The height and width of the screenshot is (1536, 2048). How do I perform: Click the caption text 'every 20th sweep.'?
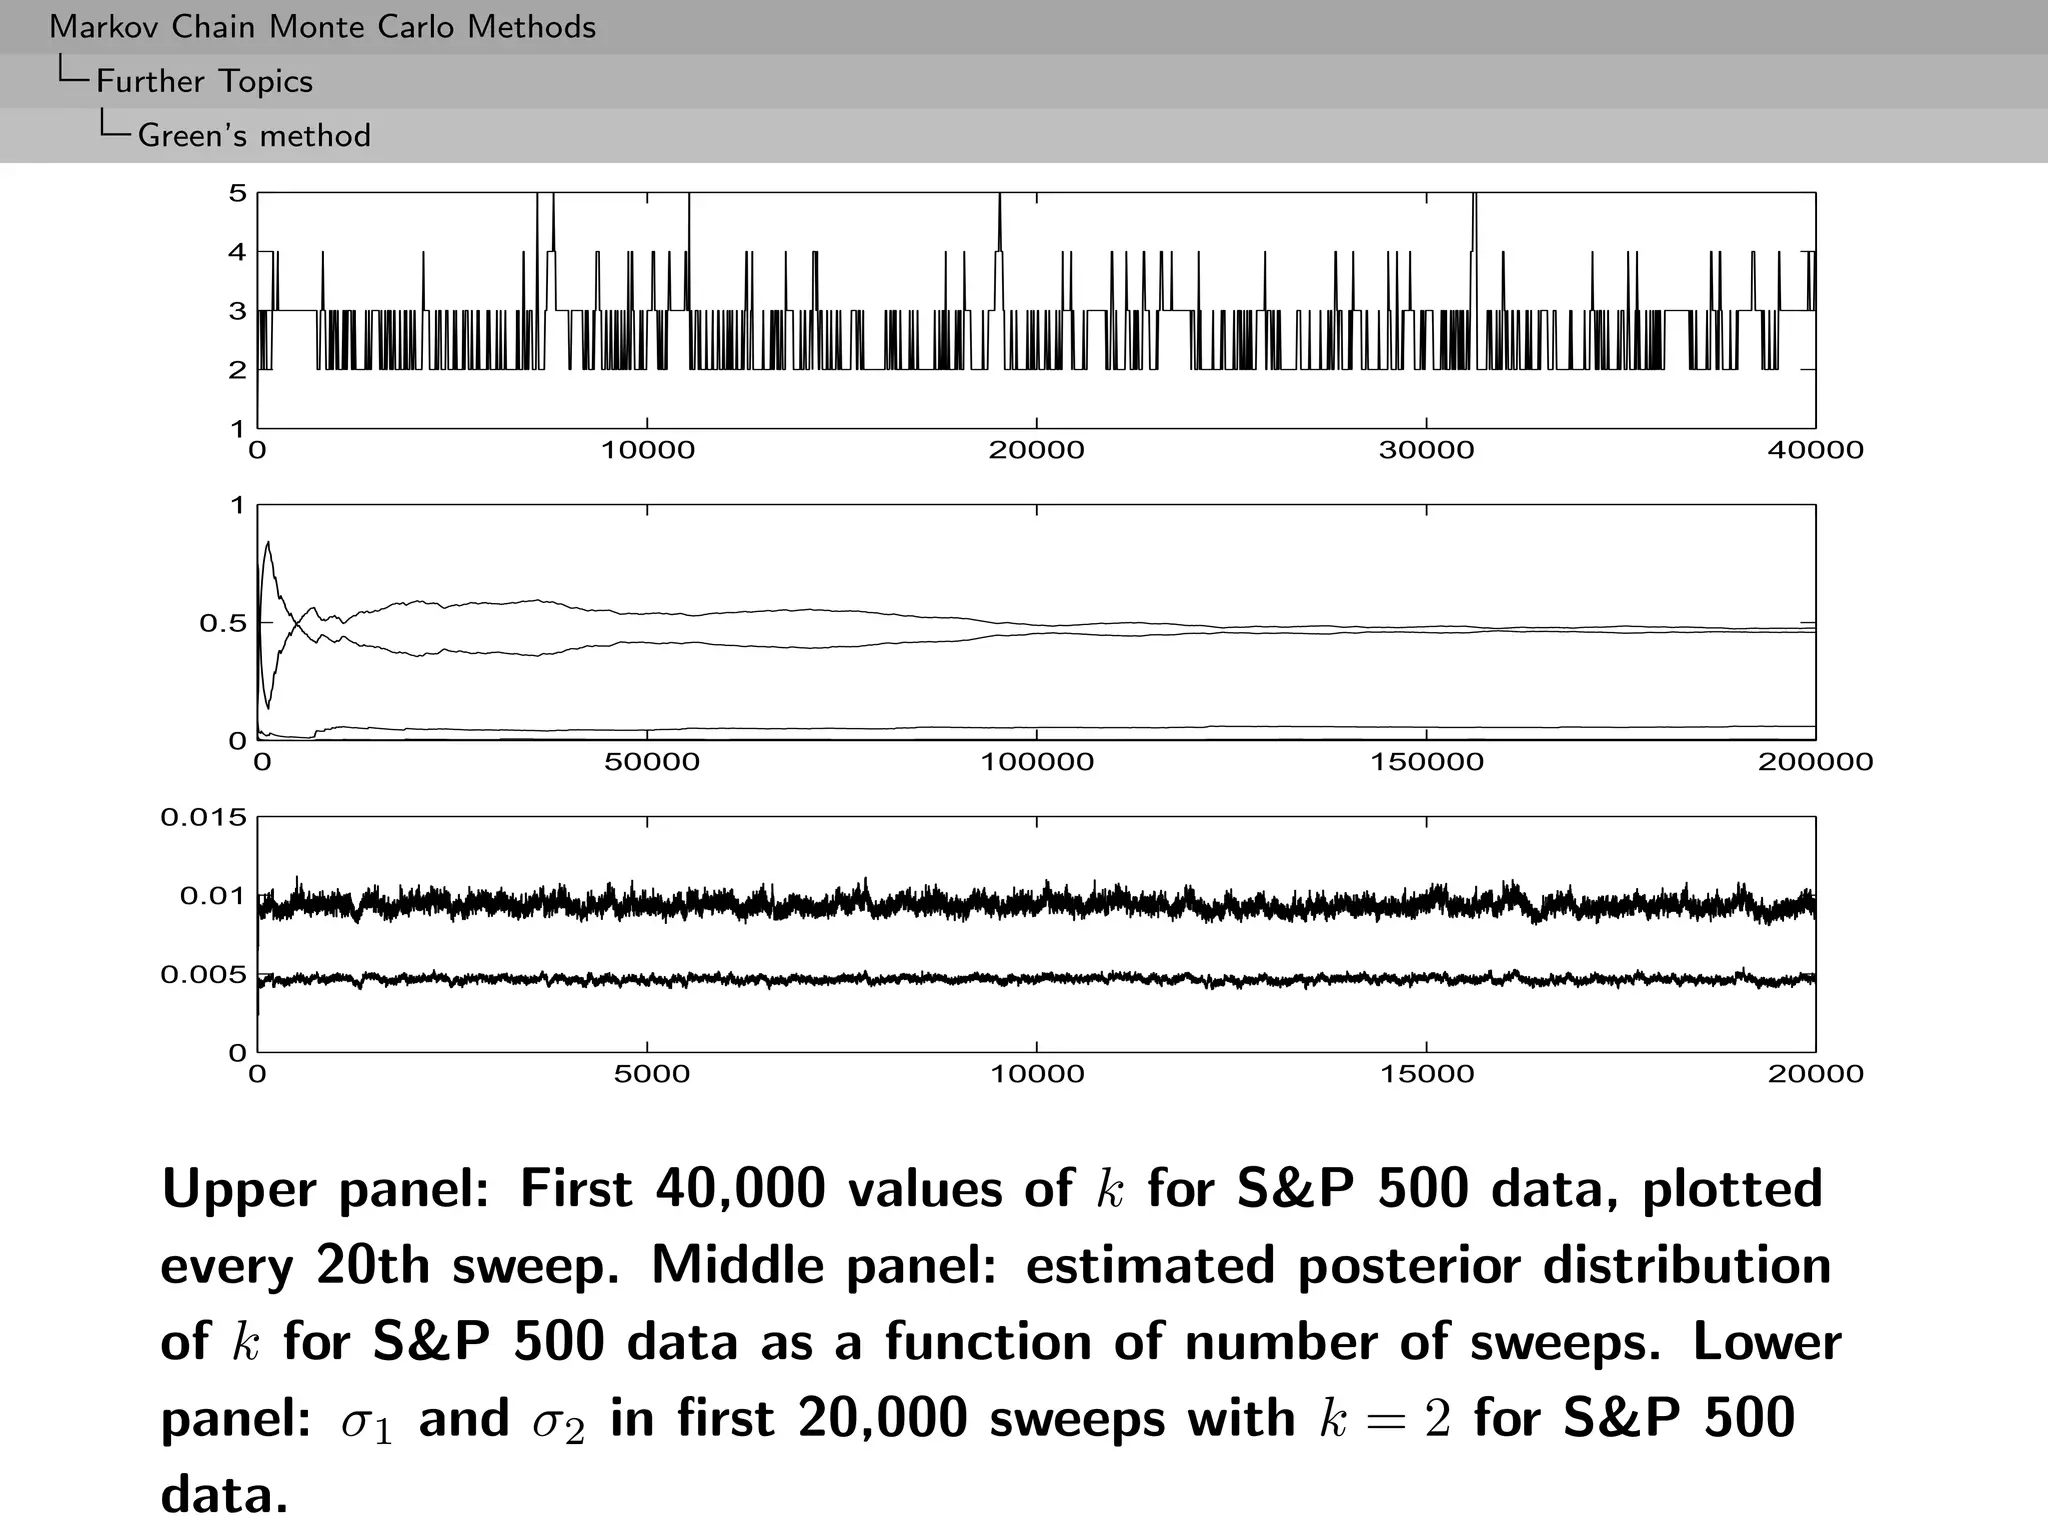(x=391, y=1266)
